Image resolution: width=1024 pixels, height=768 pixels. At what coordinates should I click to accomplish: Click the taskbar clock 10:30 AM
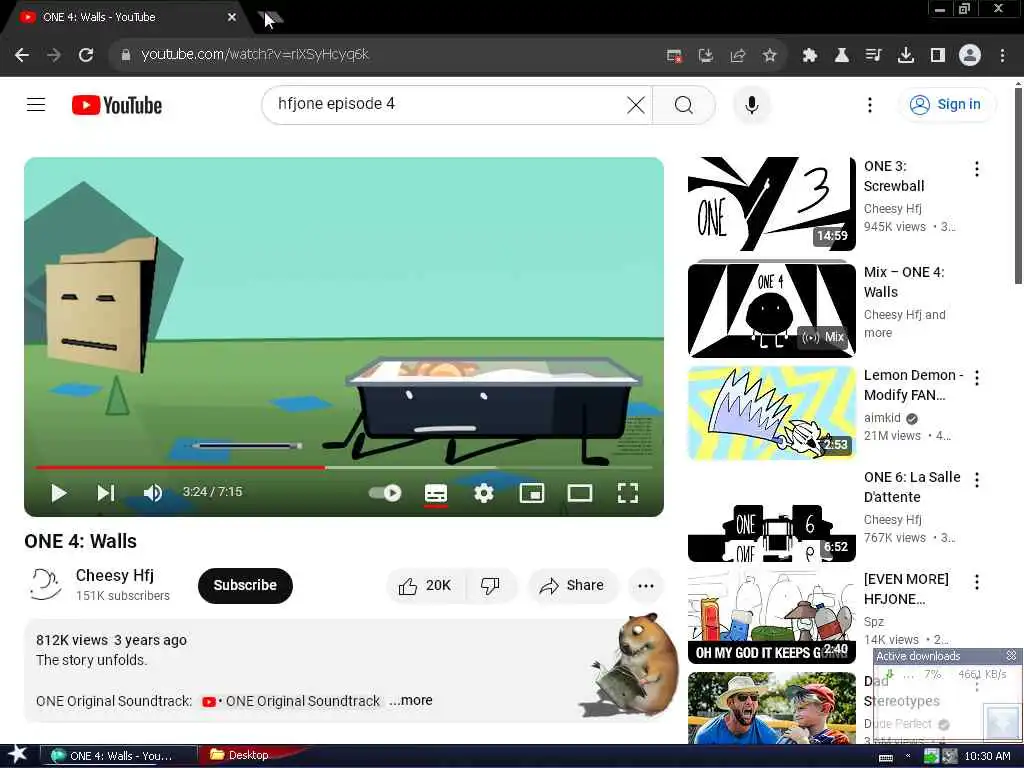coord(987,756)
